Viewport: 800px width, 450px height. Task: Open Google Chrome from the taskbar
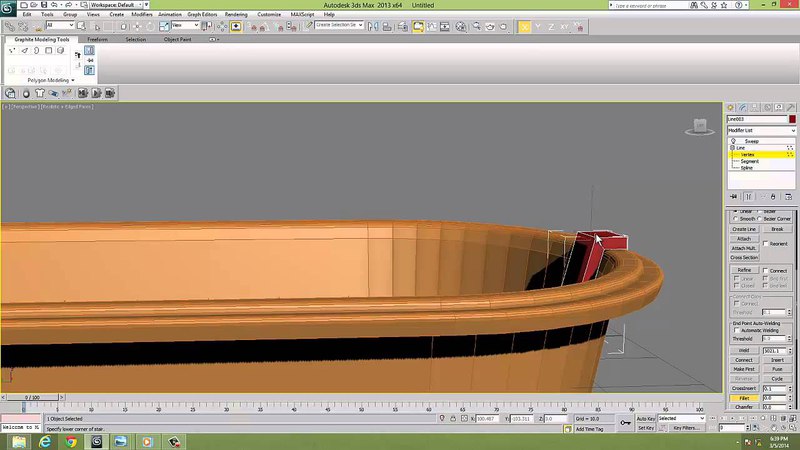[x=71, y=440]
